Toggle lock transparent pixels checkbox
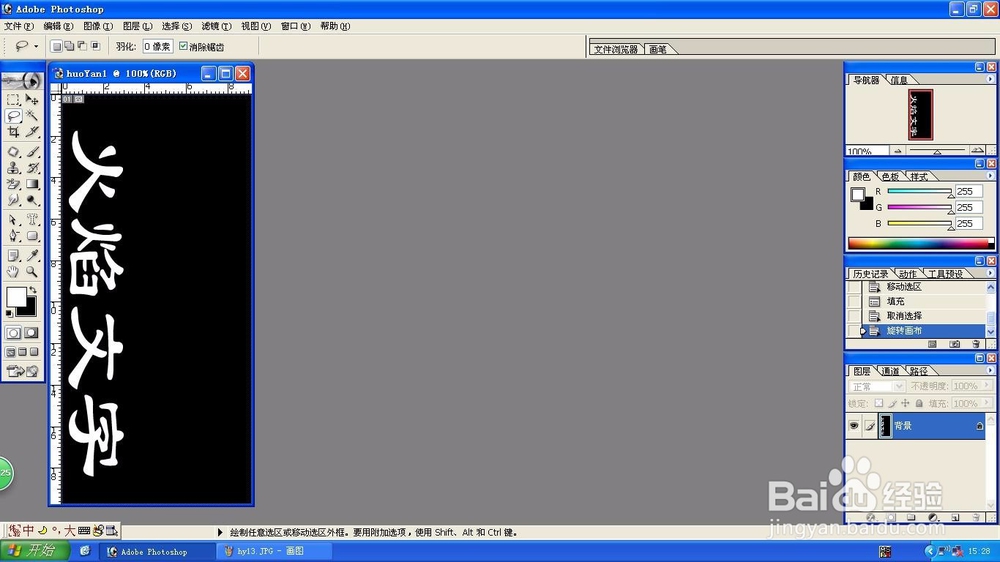The width and height of the screenshot is (1000, 562). (879, 403)
